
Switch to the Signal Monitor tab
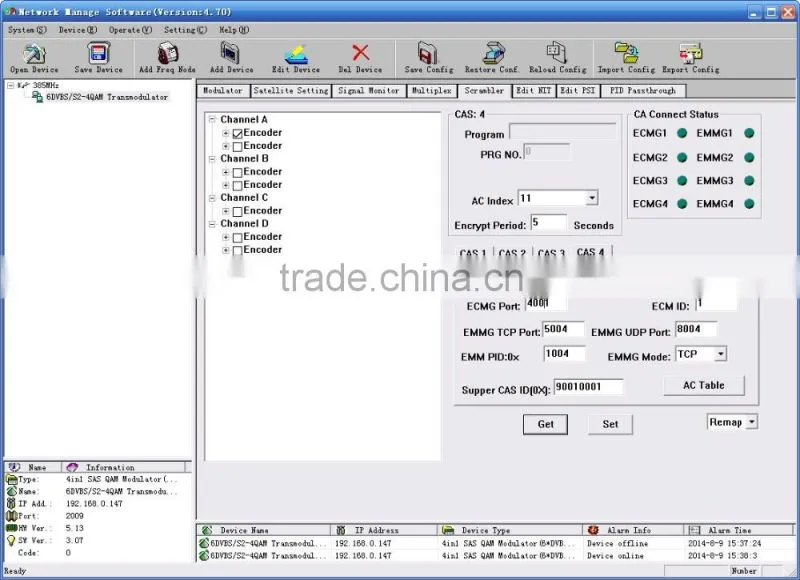pyautogui.click(x=368, y=91)
